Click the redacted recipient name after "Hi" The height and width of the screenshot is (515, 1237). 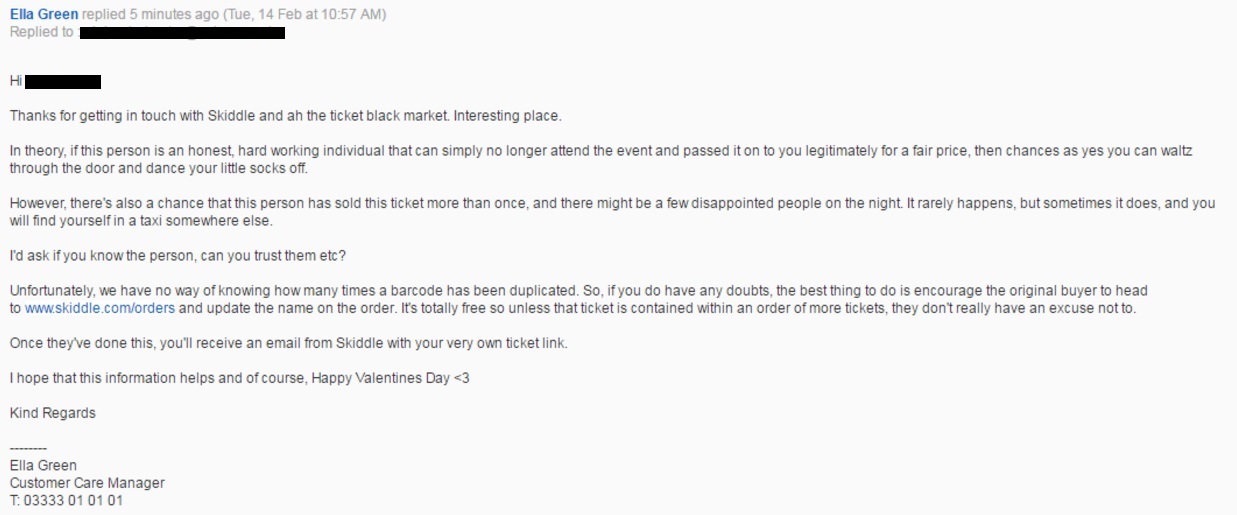(x=62, y=81)
